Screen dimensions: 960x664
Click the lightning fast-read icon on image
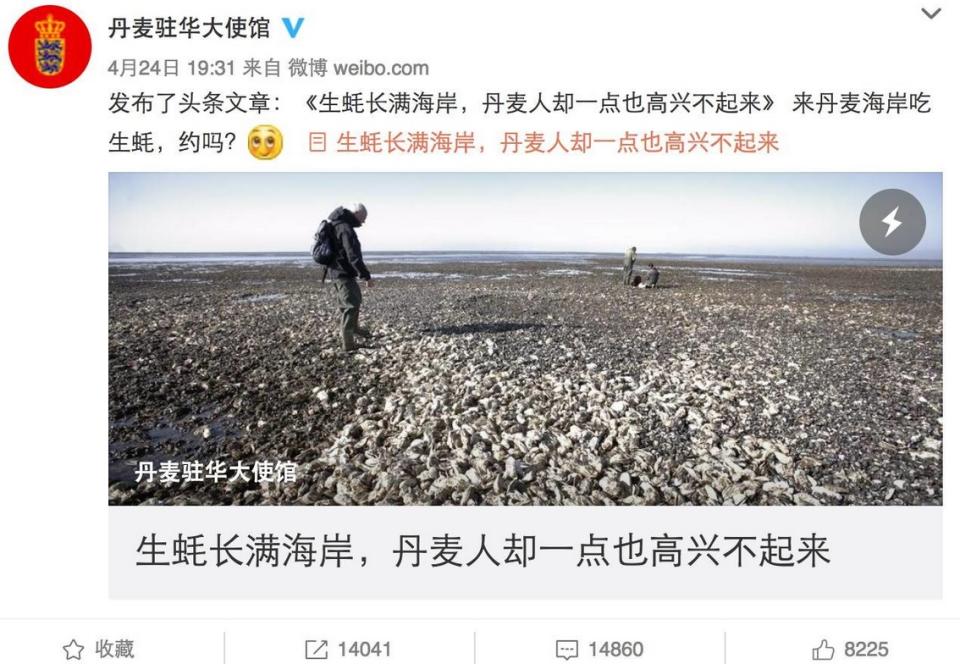(892, 222)
